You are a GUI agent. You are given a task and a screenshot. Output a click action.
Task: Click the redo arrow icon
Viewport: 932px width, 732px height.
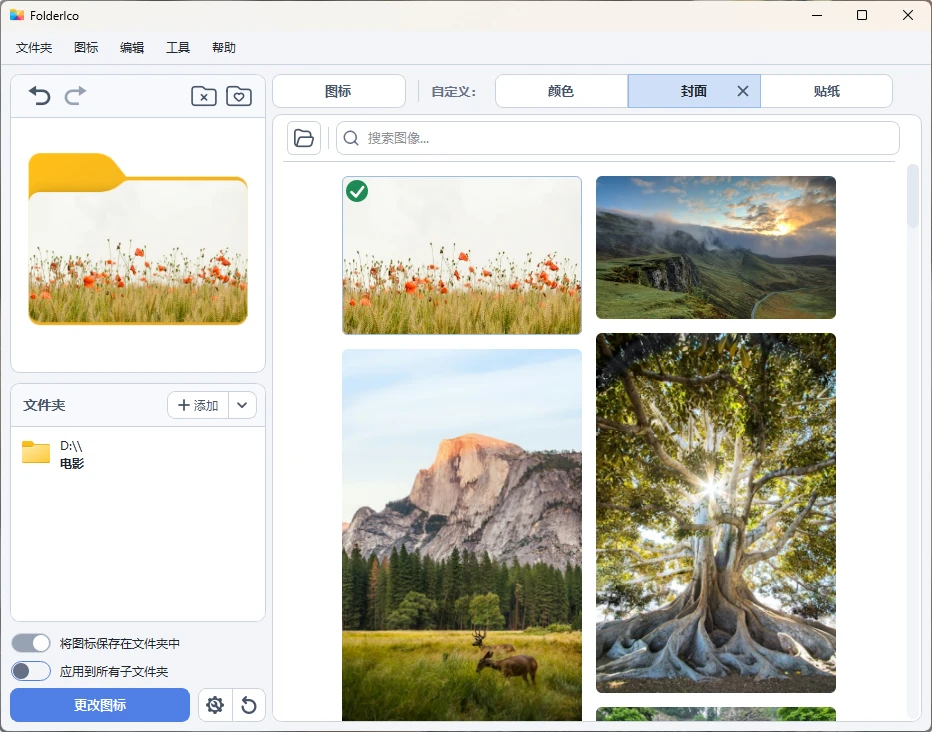[x=75, y=95]
